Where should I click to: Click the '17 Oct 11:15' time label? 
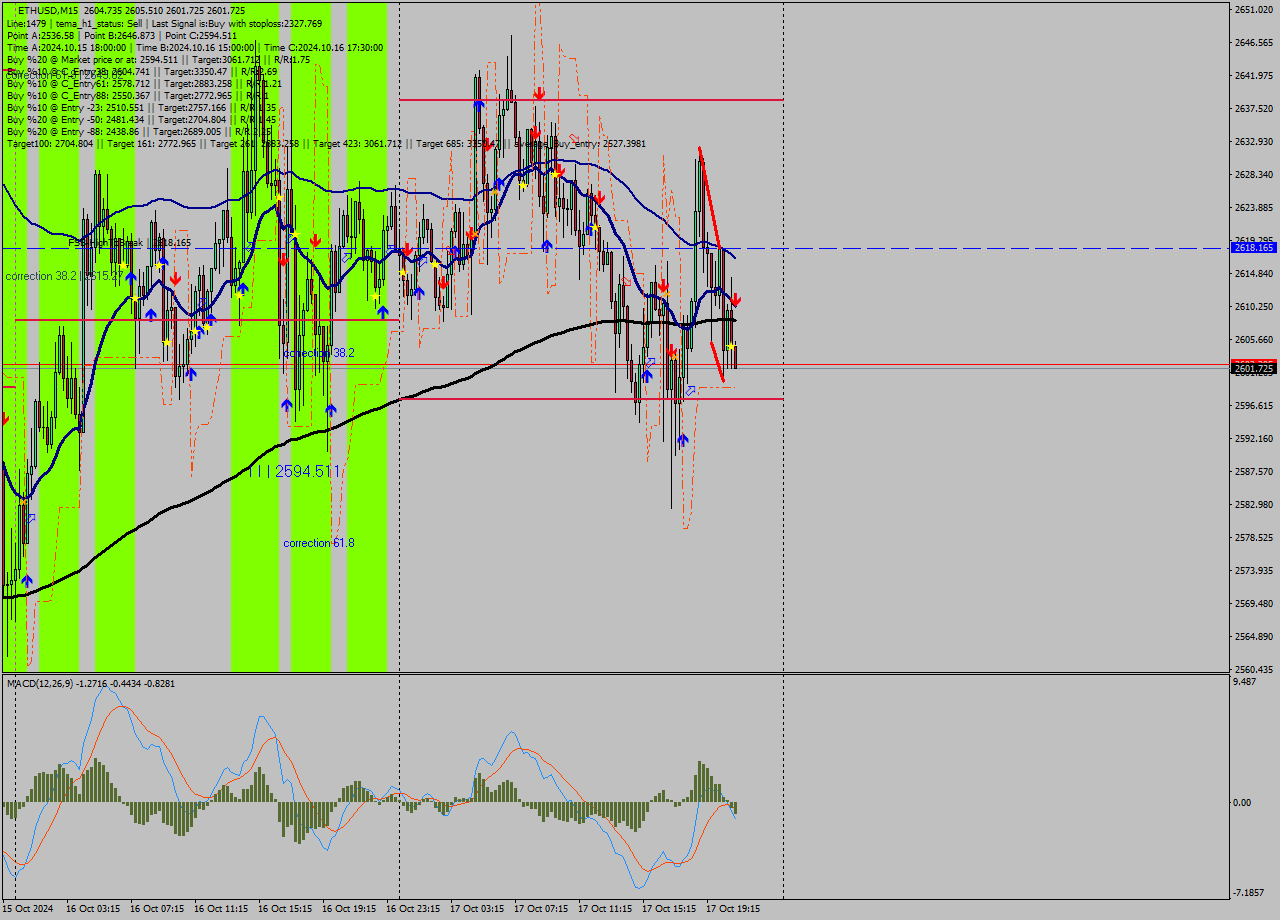click(605, 909)
